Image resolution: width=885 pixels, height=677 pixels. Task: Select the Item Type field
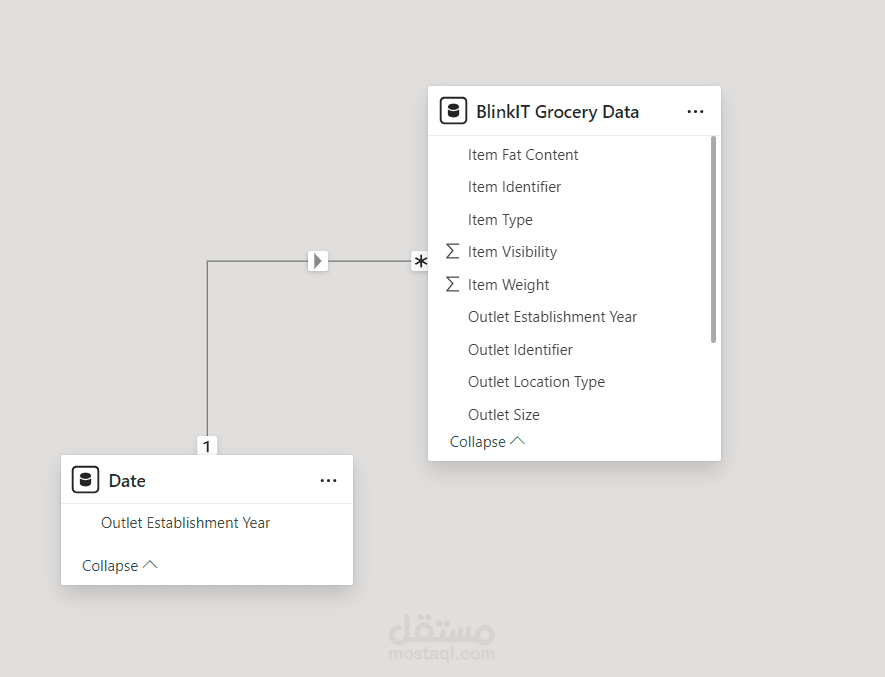point(500,220)
